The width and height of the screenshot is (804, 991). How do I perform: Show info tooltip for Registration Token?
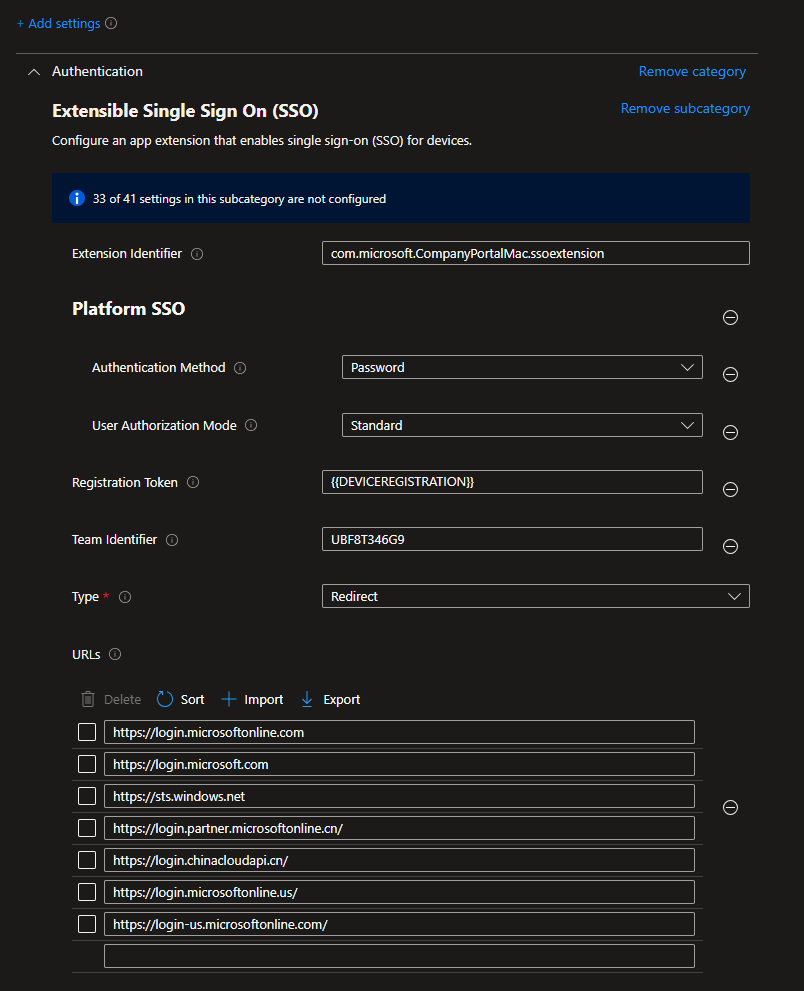coord(193,483)
